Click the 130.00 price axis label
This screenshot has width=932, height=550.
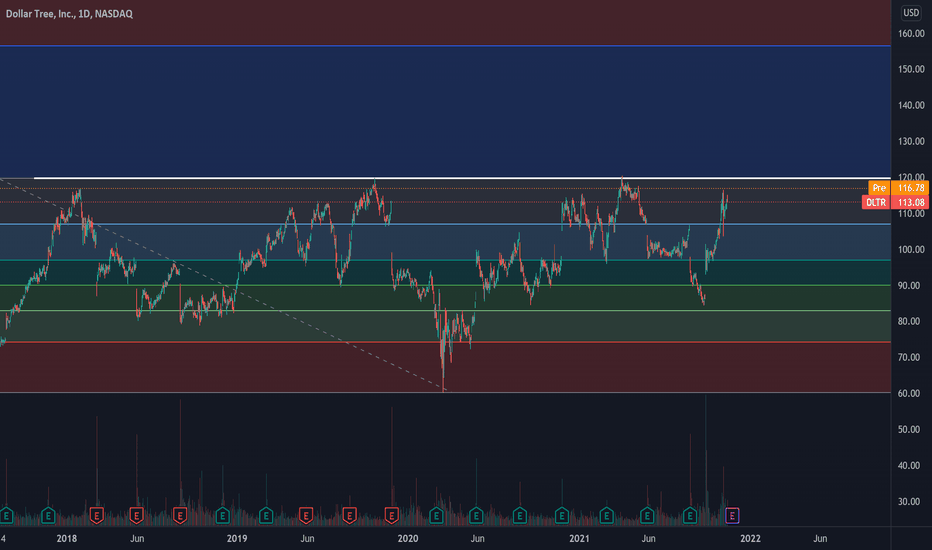click(911, 142)
